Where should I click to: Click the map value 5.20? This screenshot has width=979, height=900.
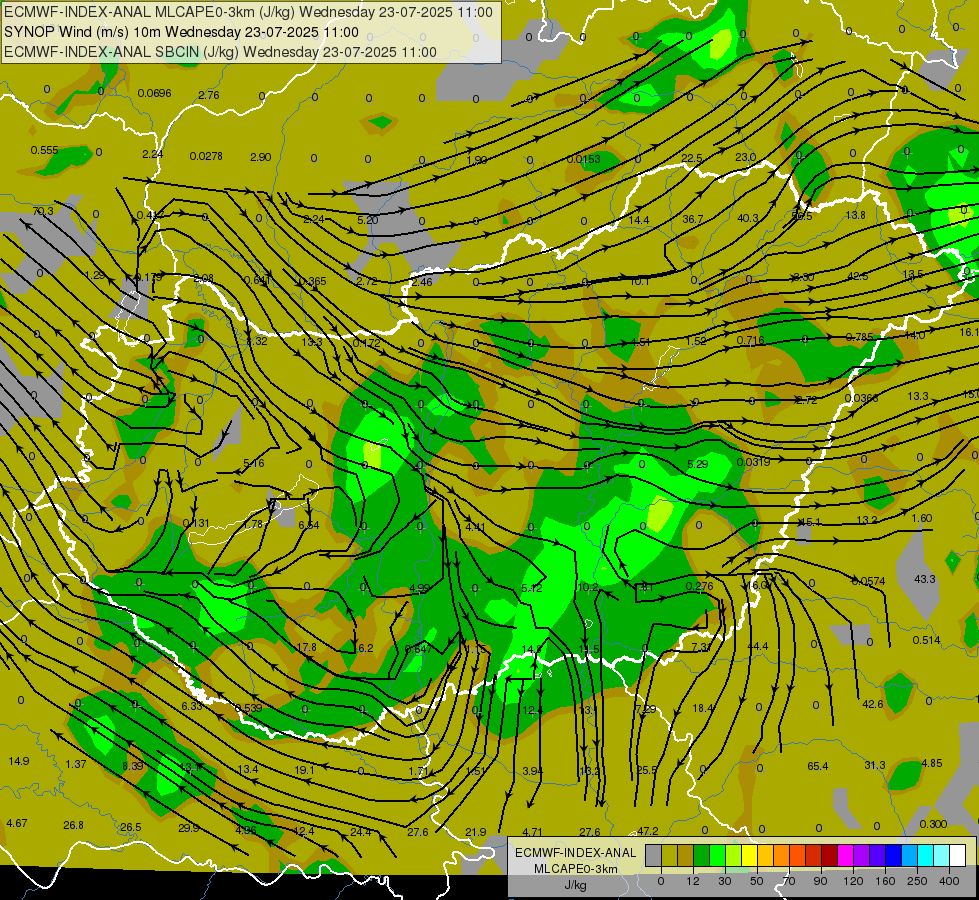click(x=368, y=220)
